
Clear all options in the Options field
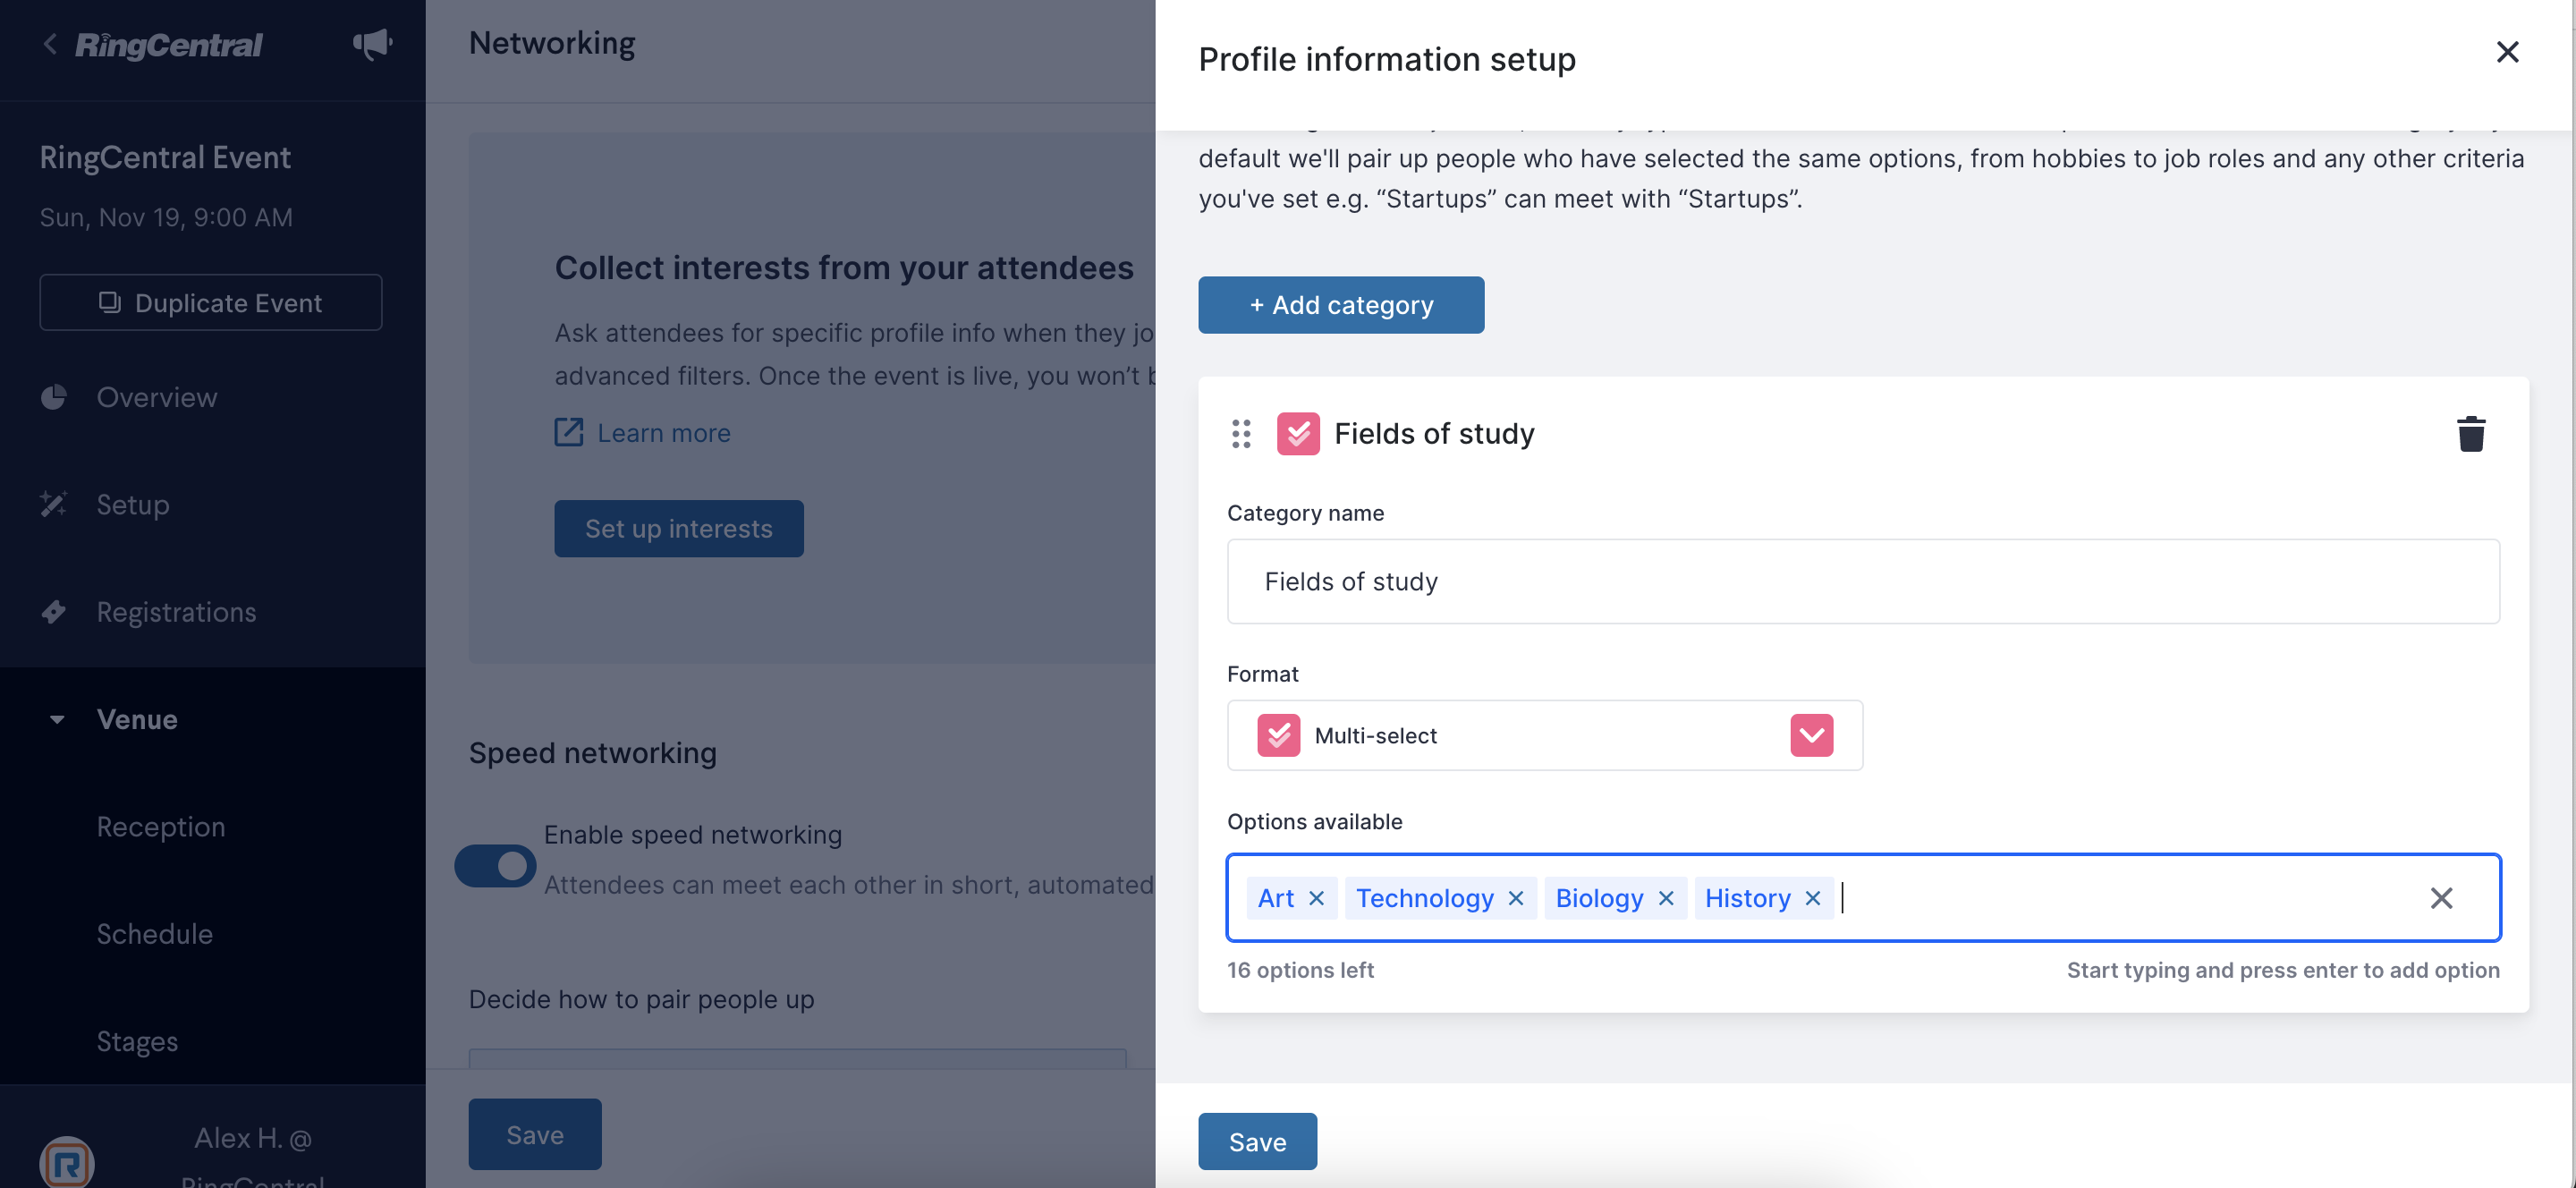(x=2441, y=898)
